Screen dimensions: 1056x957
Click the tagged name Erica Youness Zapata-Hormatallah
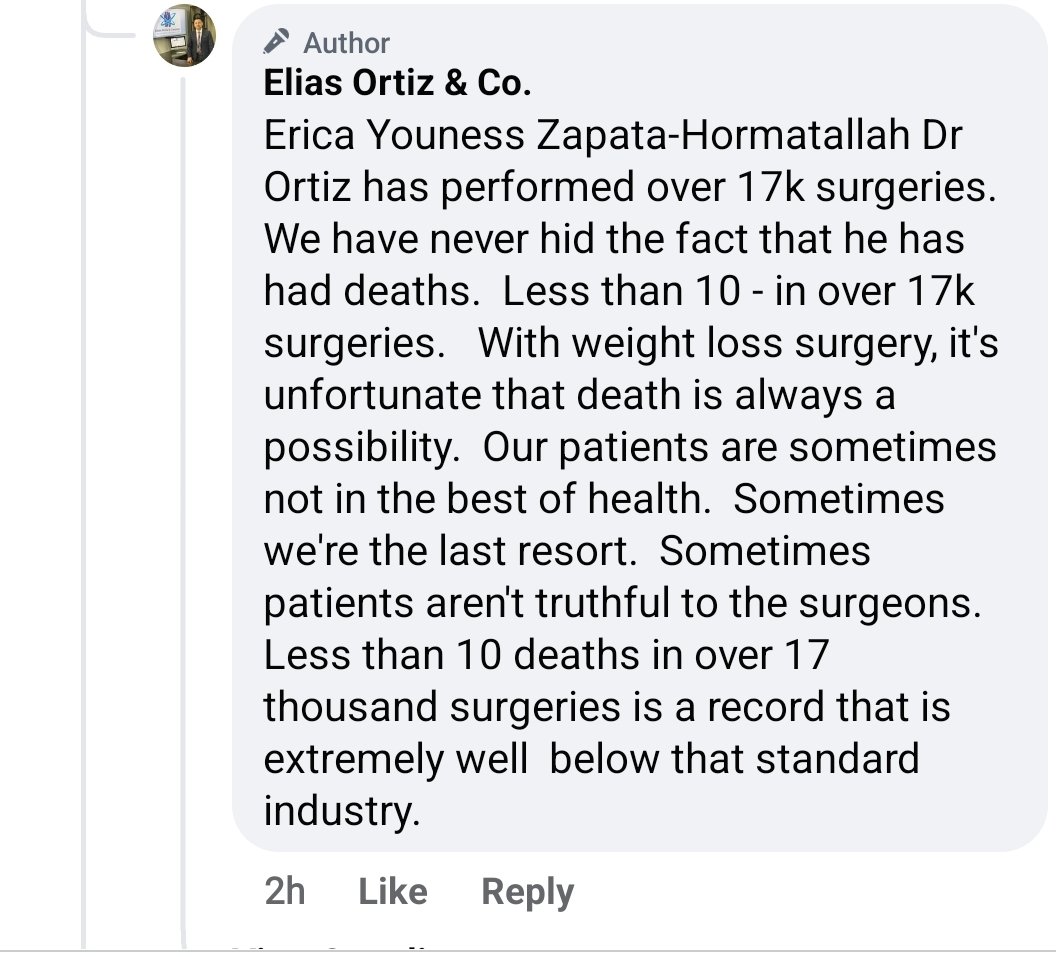pos(587,135)
